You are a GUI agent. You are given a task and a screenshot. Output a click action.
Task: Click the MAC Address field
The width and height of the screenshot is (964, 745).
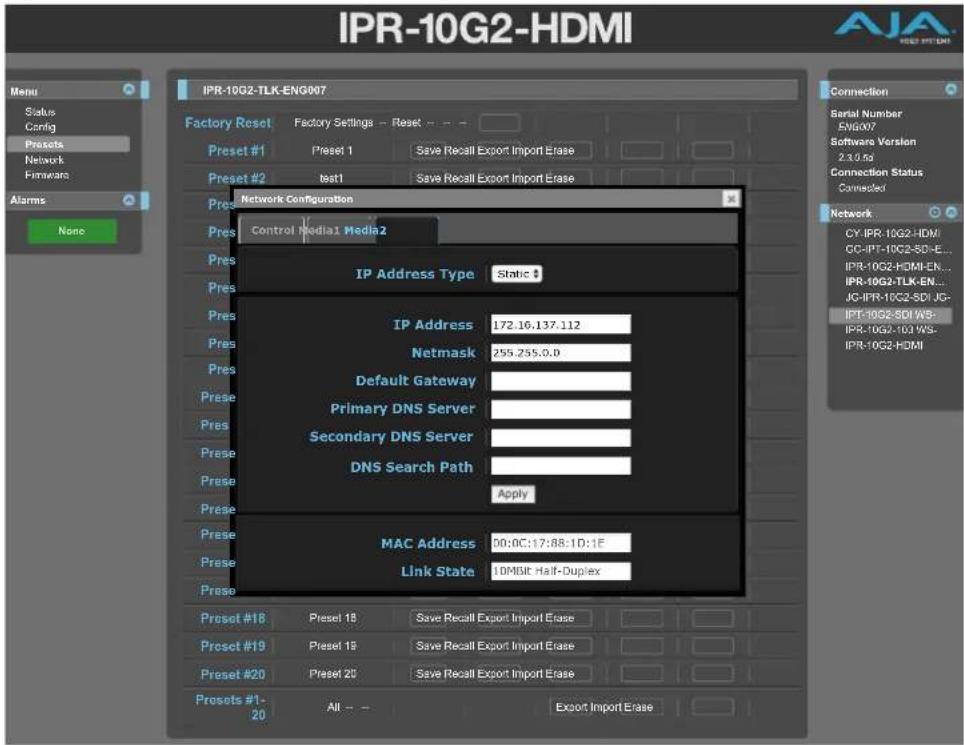click(x=561, y=543)
